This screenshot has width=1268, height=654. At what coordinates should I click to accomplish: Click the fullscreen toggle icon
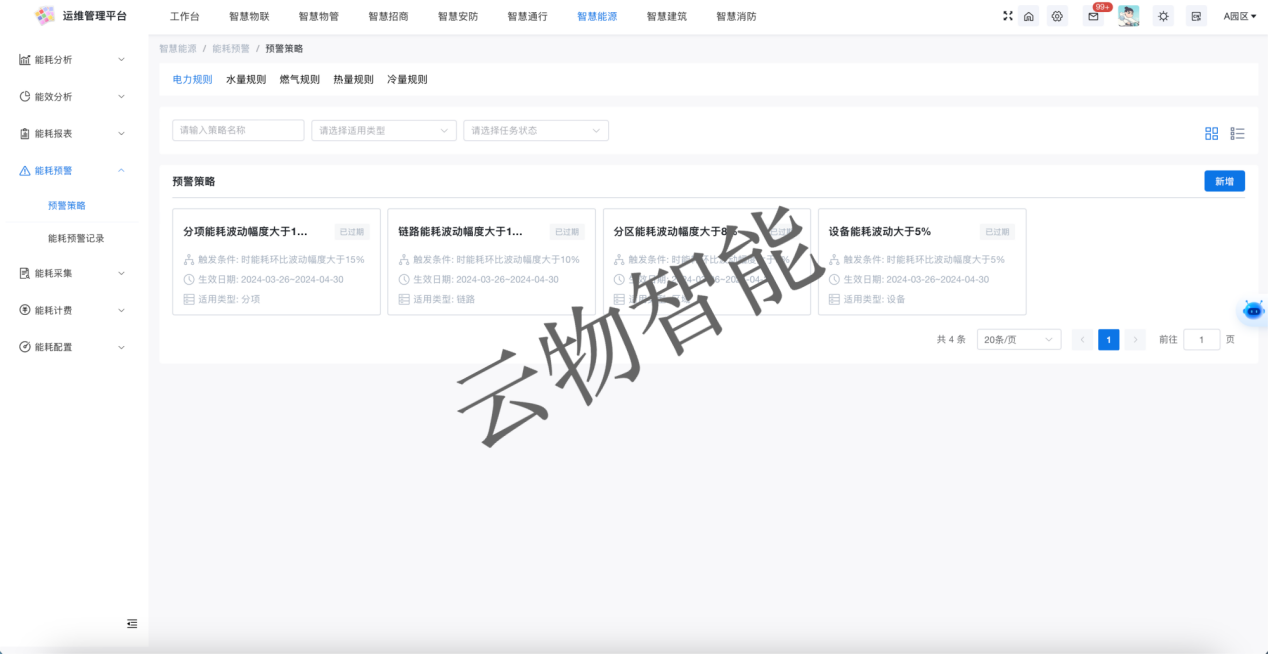(x=1007, y=16)
